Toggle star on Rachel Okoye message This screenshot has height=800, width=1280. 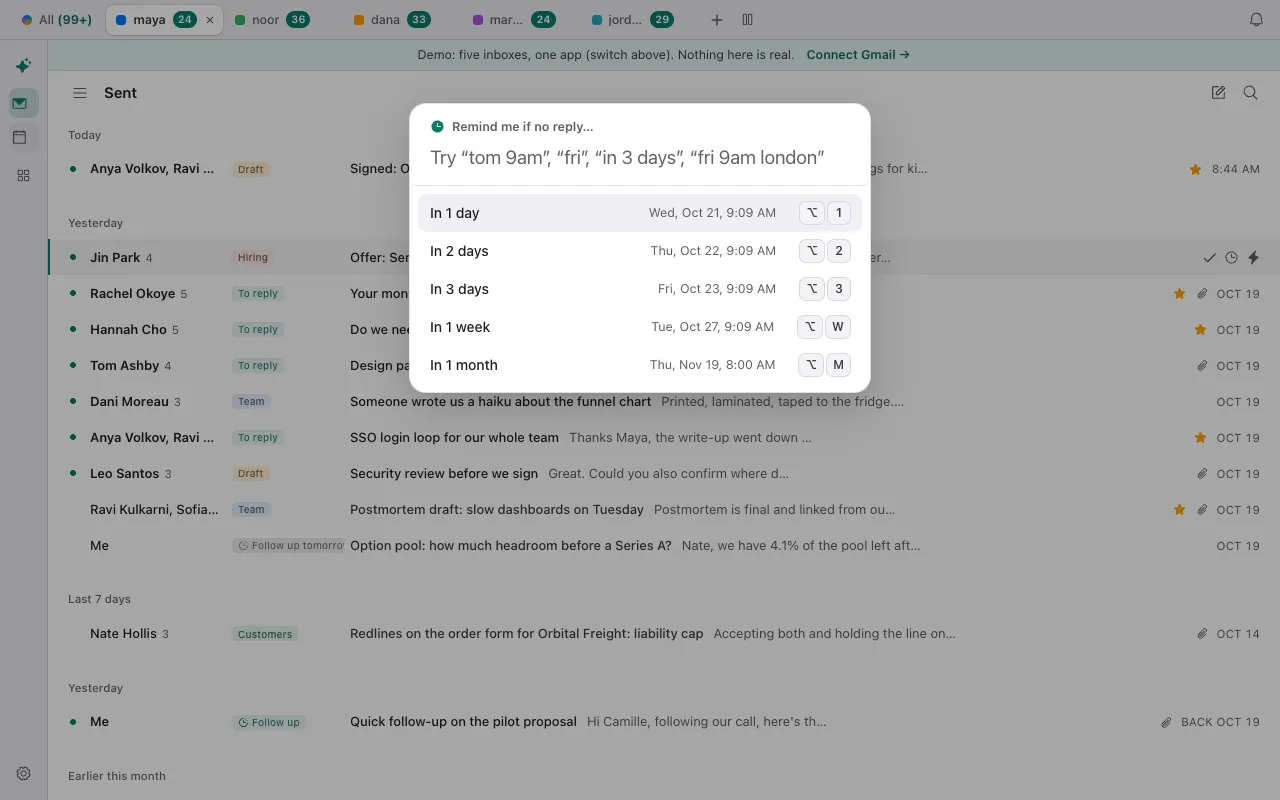click(x=1180, y=294)
